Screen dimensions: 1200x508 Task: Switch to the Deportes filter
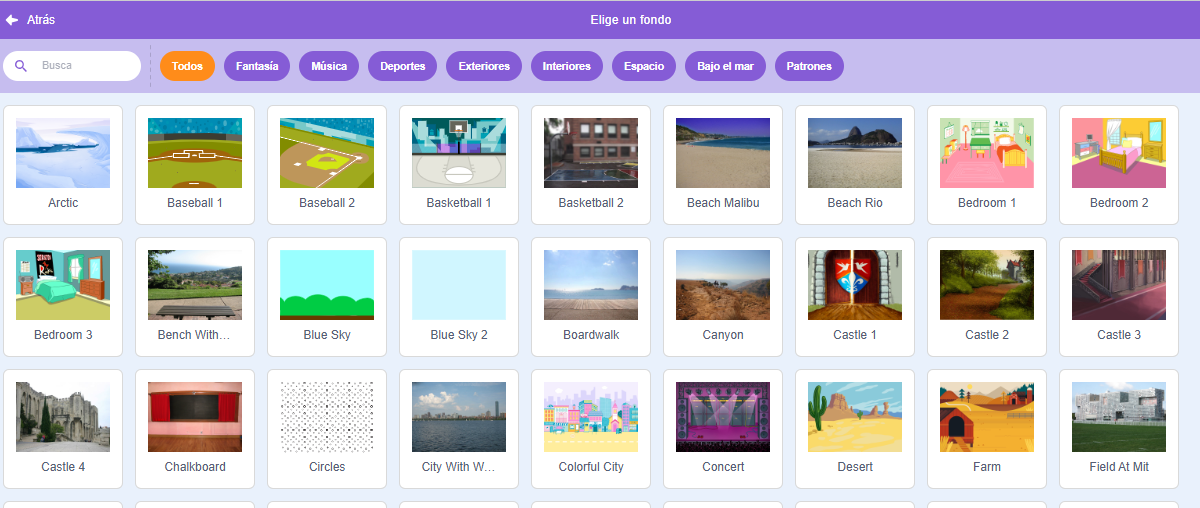pyautogui.click(x=402, y=66)
